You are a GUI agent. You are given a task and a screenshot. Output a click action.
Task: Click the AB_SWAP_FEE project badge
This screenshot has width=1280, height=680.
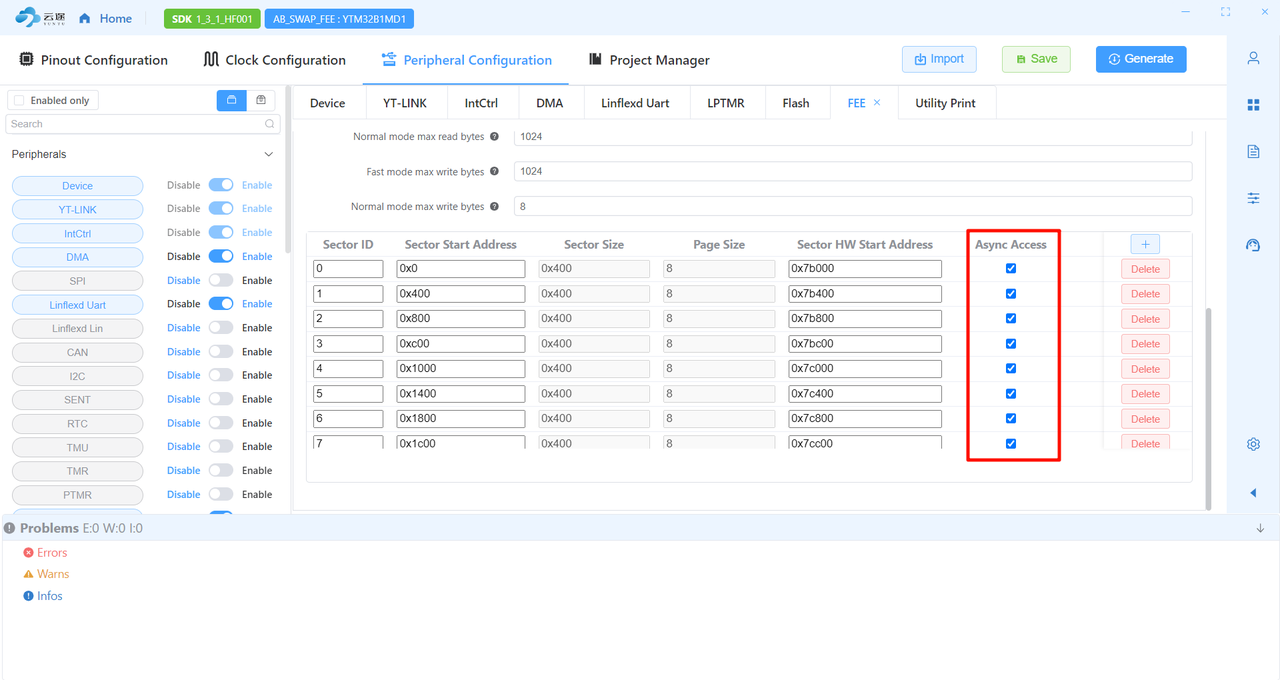(x=338, y=19)
